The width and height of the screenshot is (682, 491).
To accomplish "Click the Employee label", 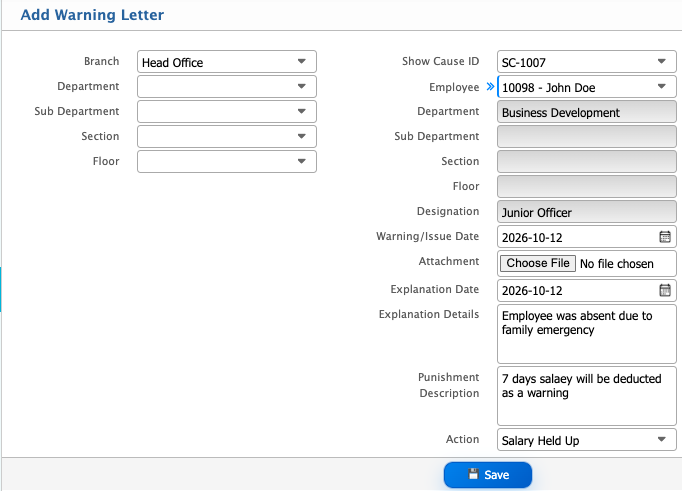I will click(454, 87).
